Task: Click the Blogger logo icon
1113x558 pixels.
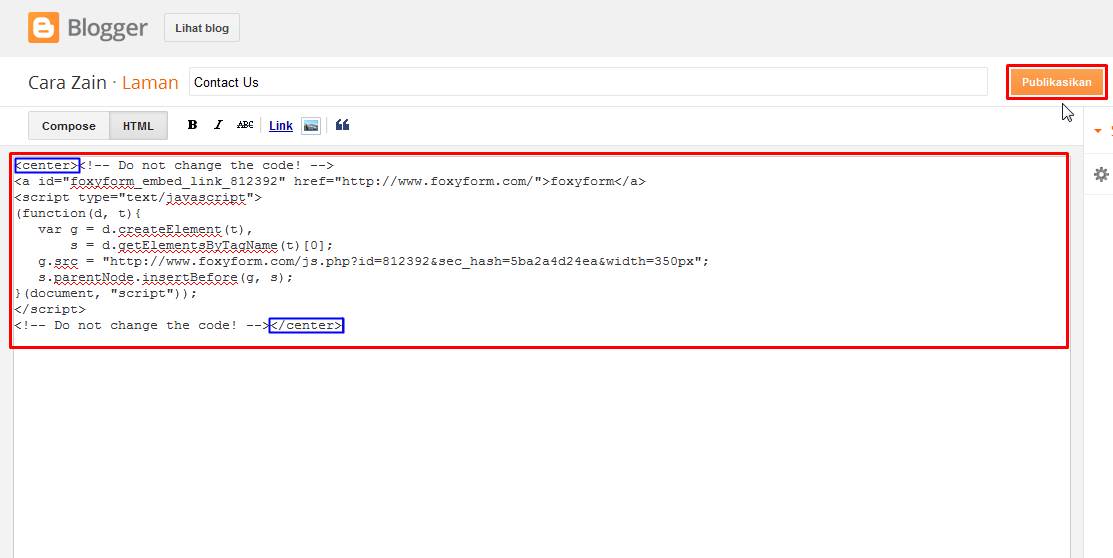Action: point(43,28)
